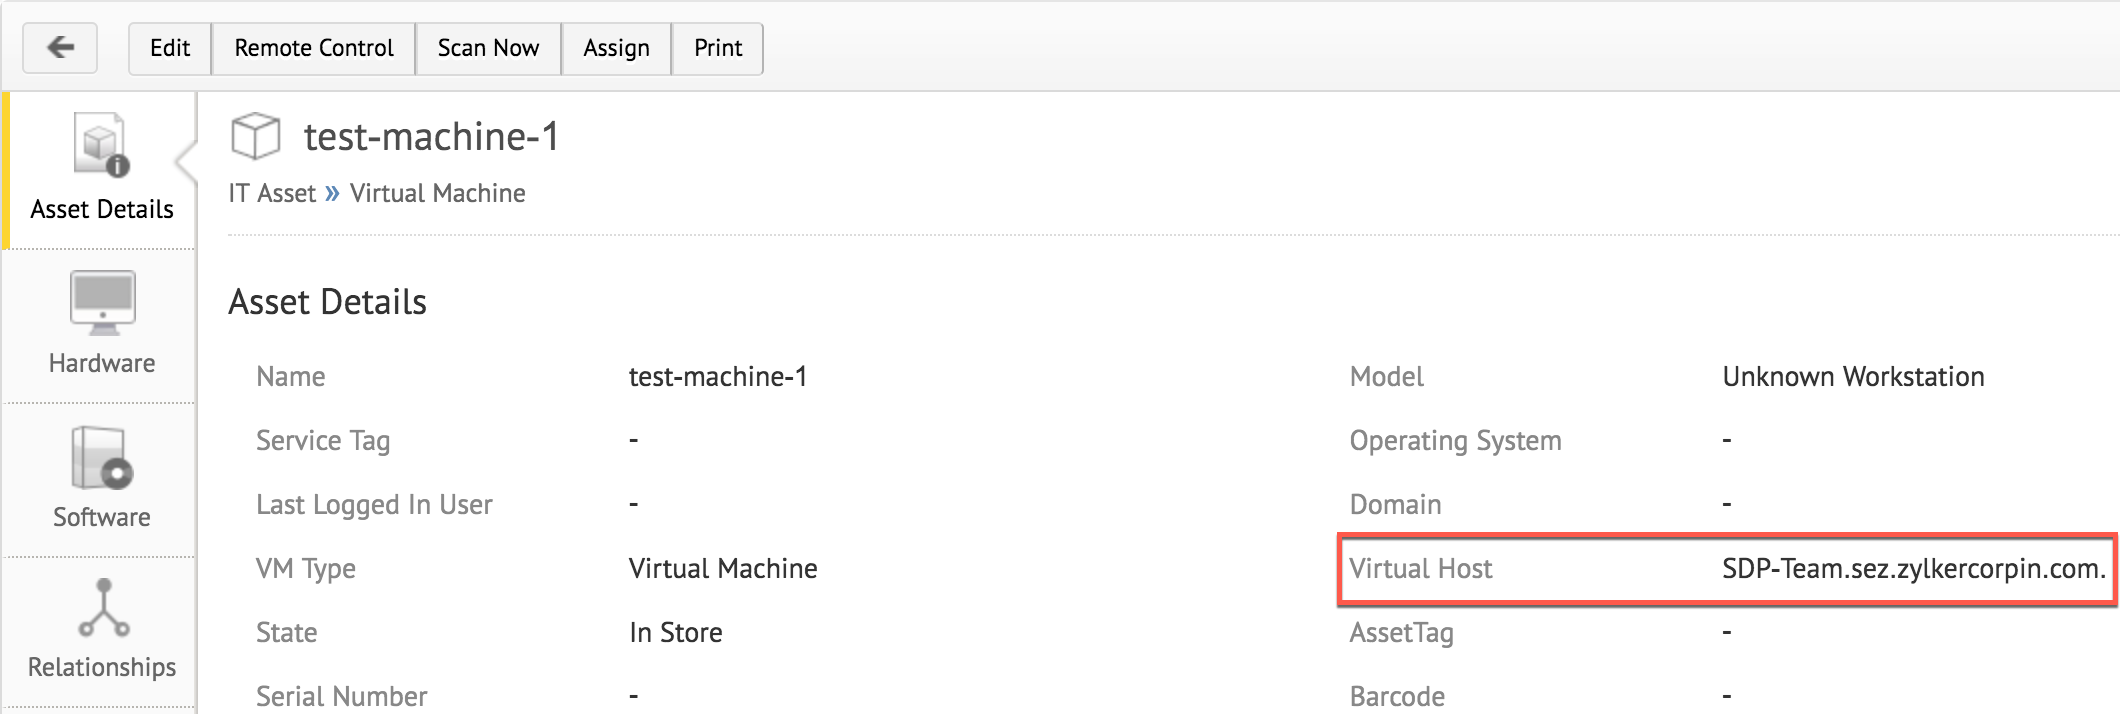Launch Remote Control for this asset
Image resolution: width=2120 pixels, height=714 pixels.
[314, 48]
